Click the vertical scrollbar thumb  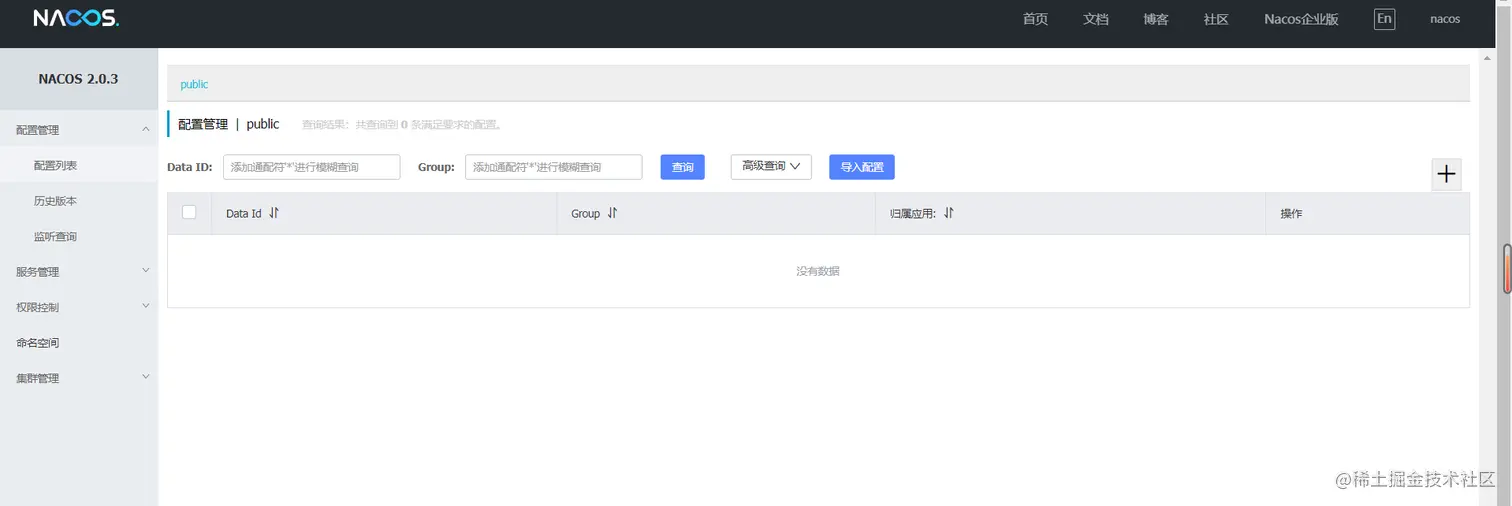(x=1507, y=268)
